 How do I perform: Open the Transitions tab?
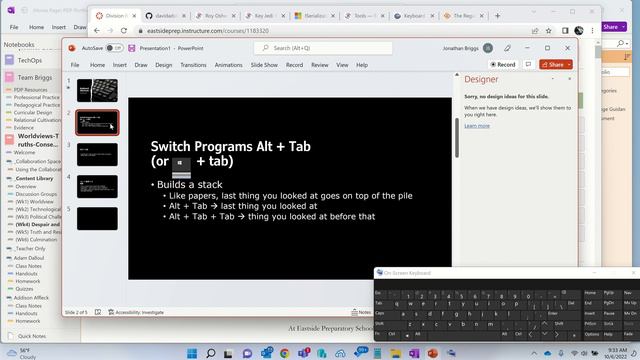tap(193, 65)
